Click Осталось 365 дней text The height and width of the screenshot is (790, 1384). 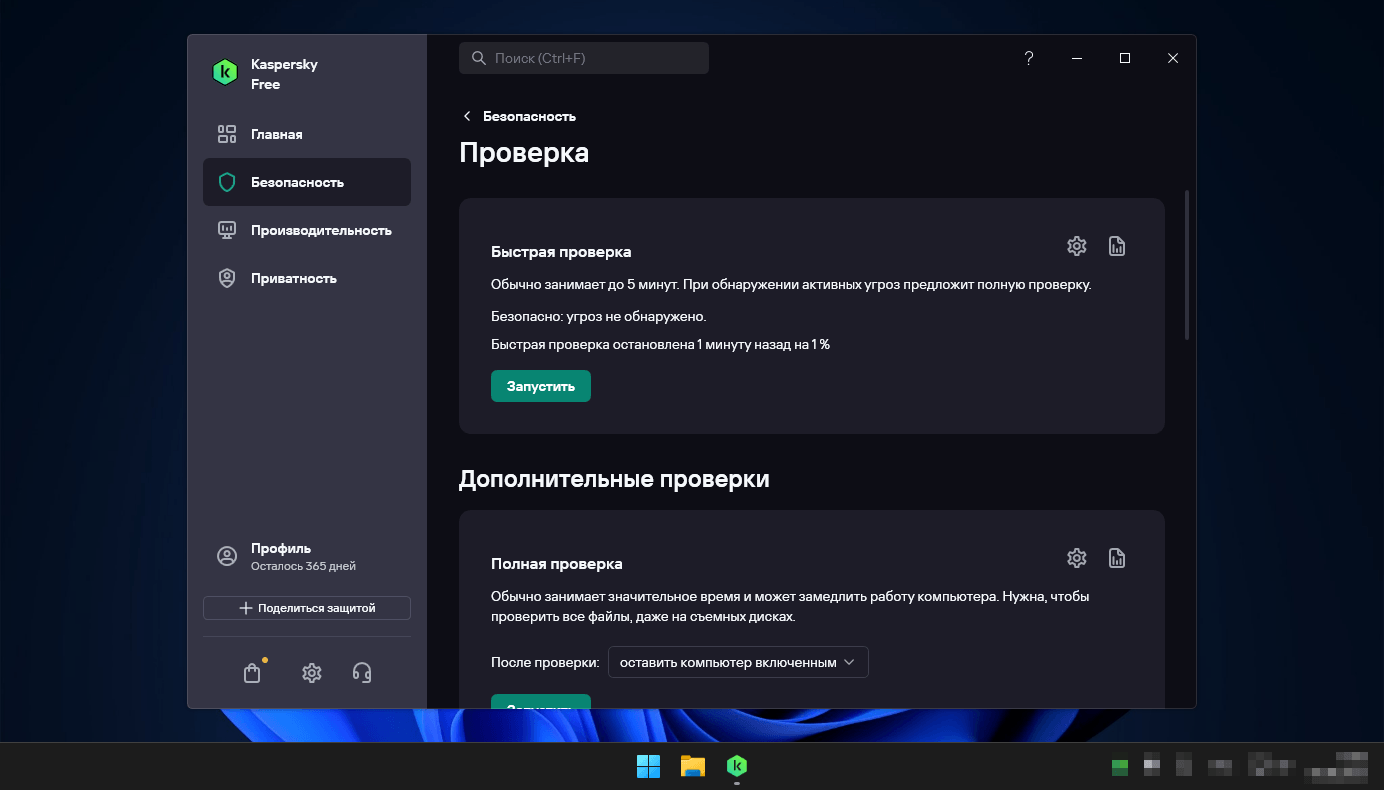point(303,566)
